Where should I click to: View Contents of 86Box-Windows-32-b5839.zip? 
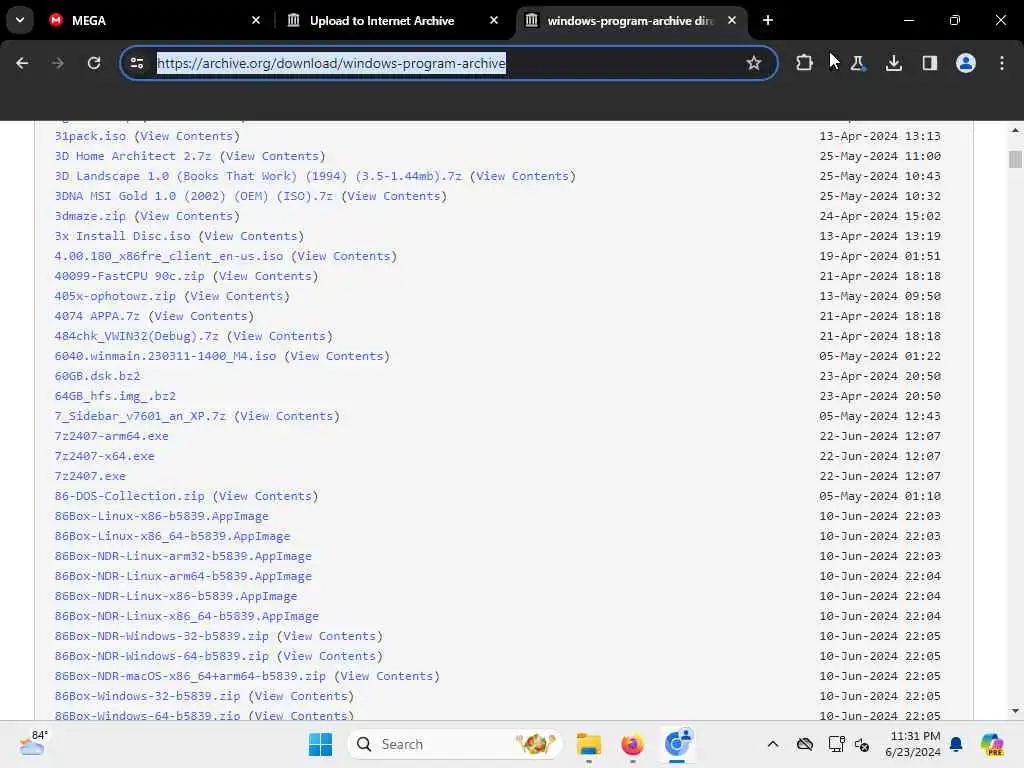[301, 696]
